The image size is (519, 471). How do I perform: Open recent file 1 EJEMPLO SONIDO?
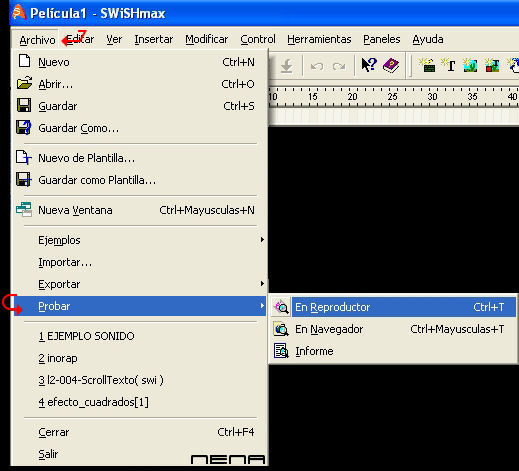tap(86, 336)
